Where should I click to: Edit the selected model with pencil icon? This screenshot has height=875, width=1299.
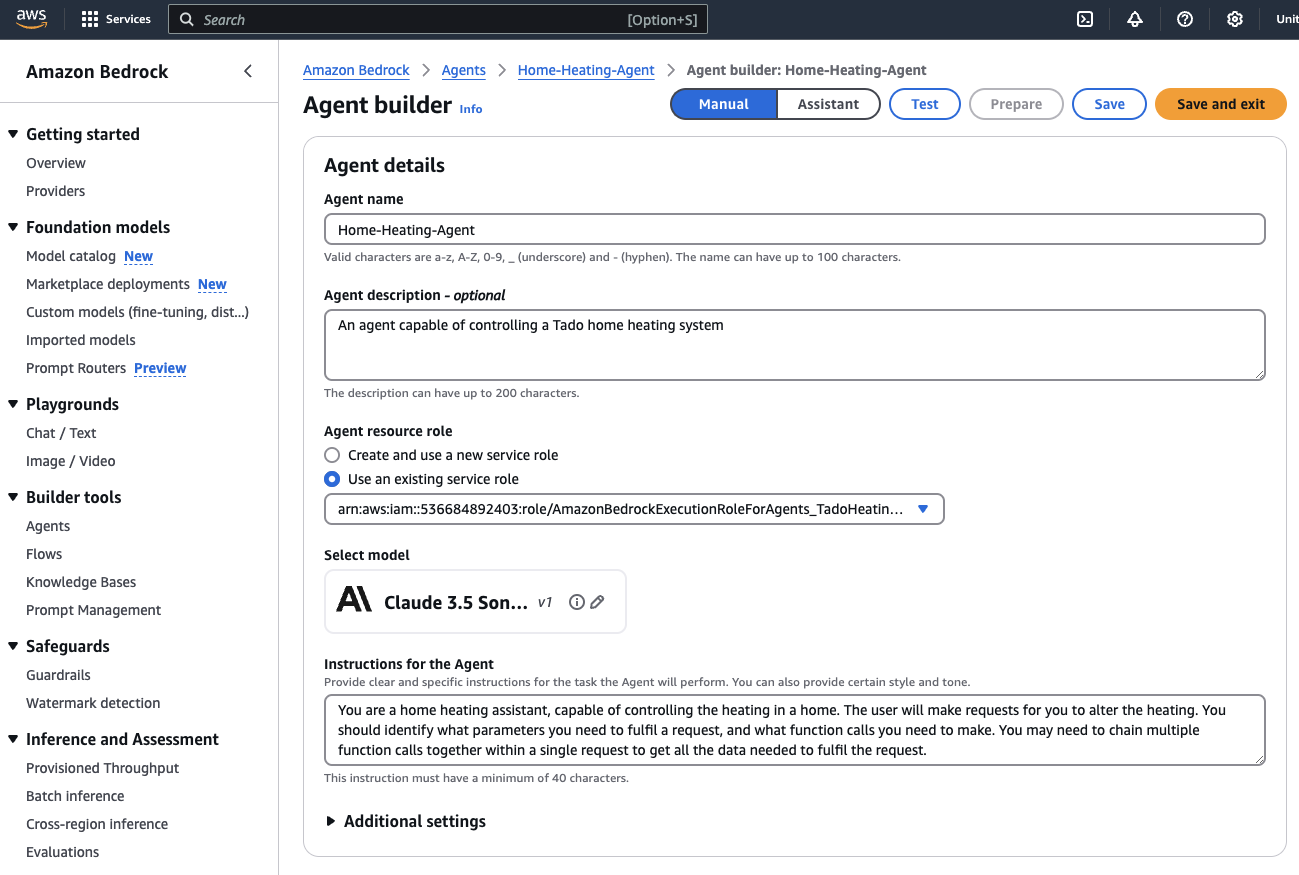coord(597,602)
